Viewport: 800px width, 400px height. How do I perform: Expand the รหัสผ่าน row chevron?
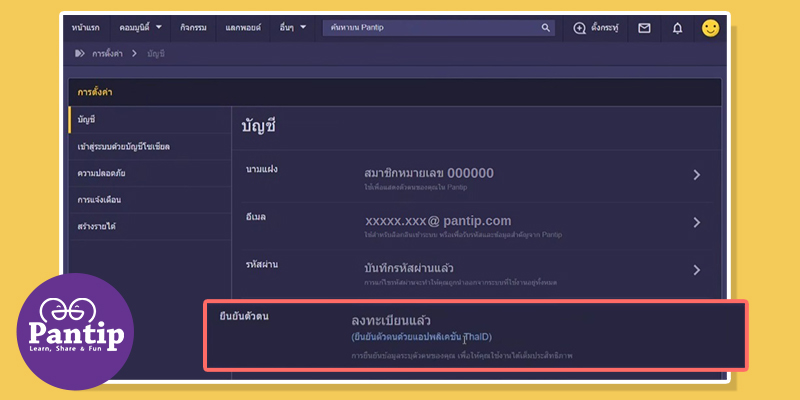tap(696, 270)
